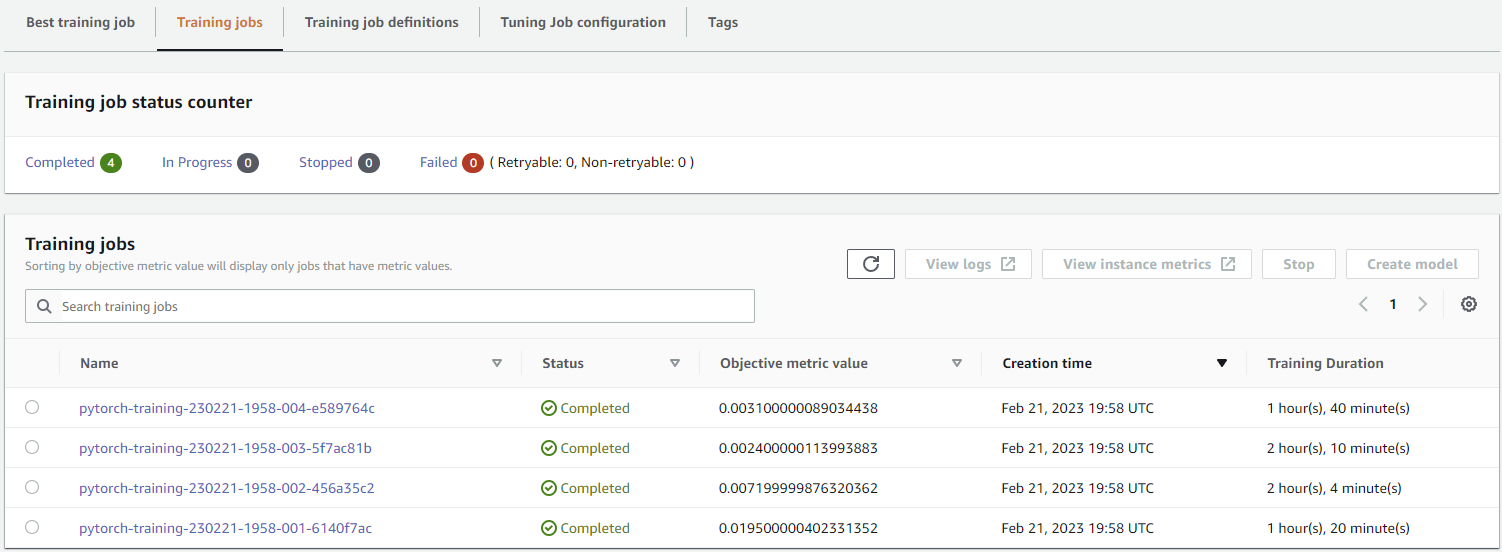
Task: Sort by Name column arrow
Action: (x=497, y=363)
